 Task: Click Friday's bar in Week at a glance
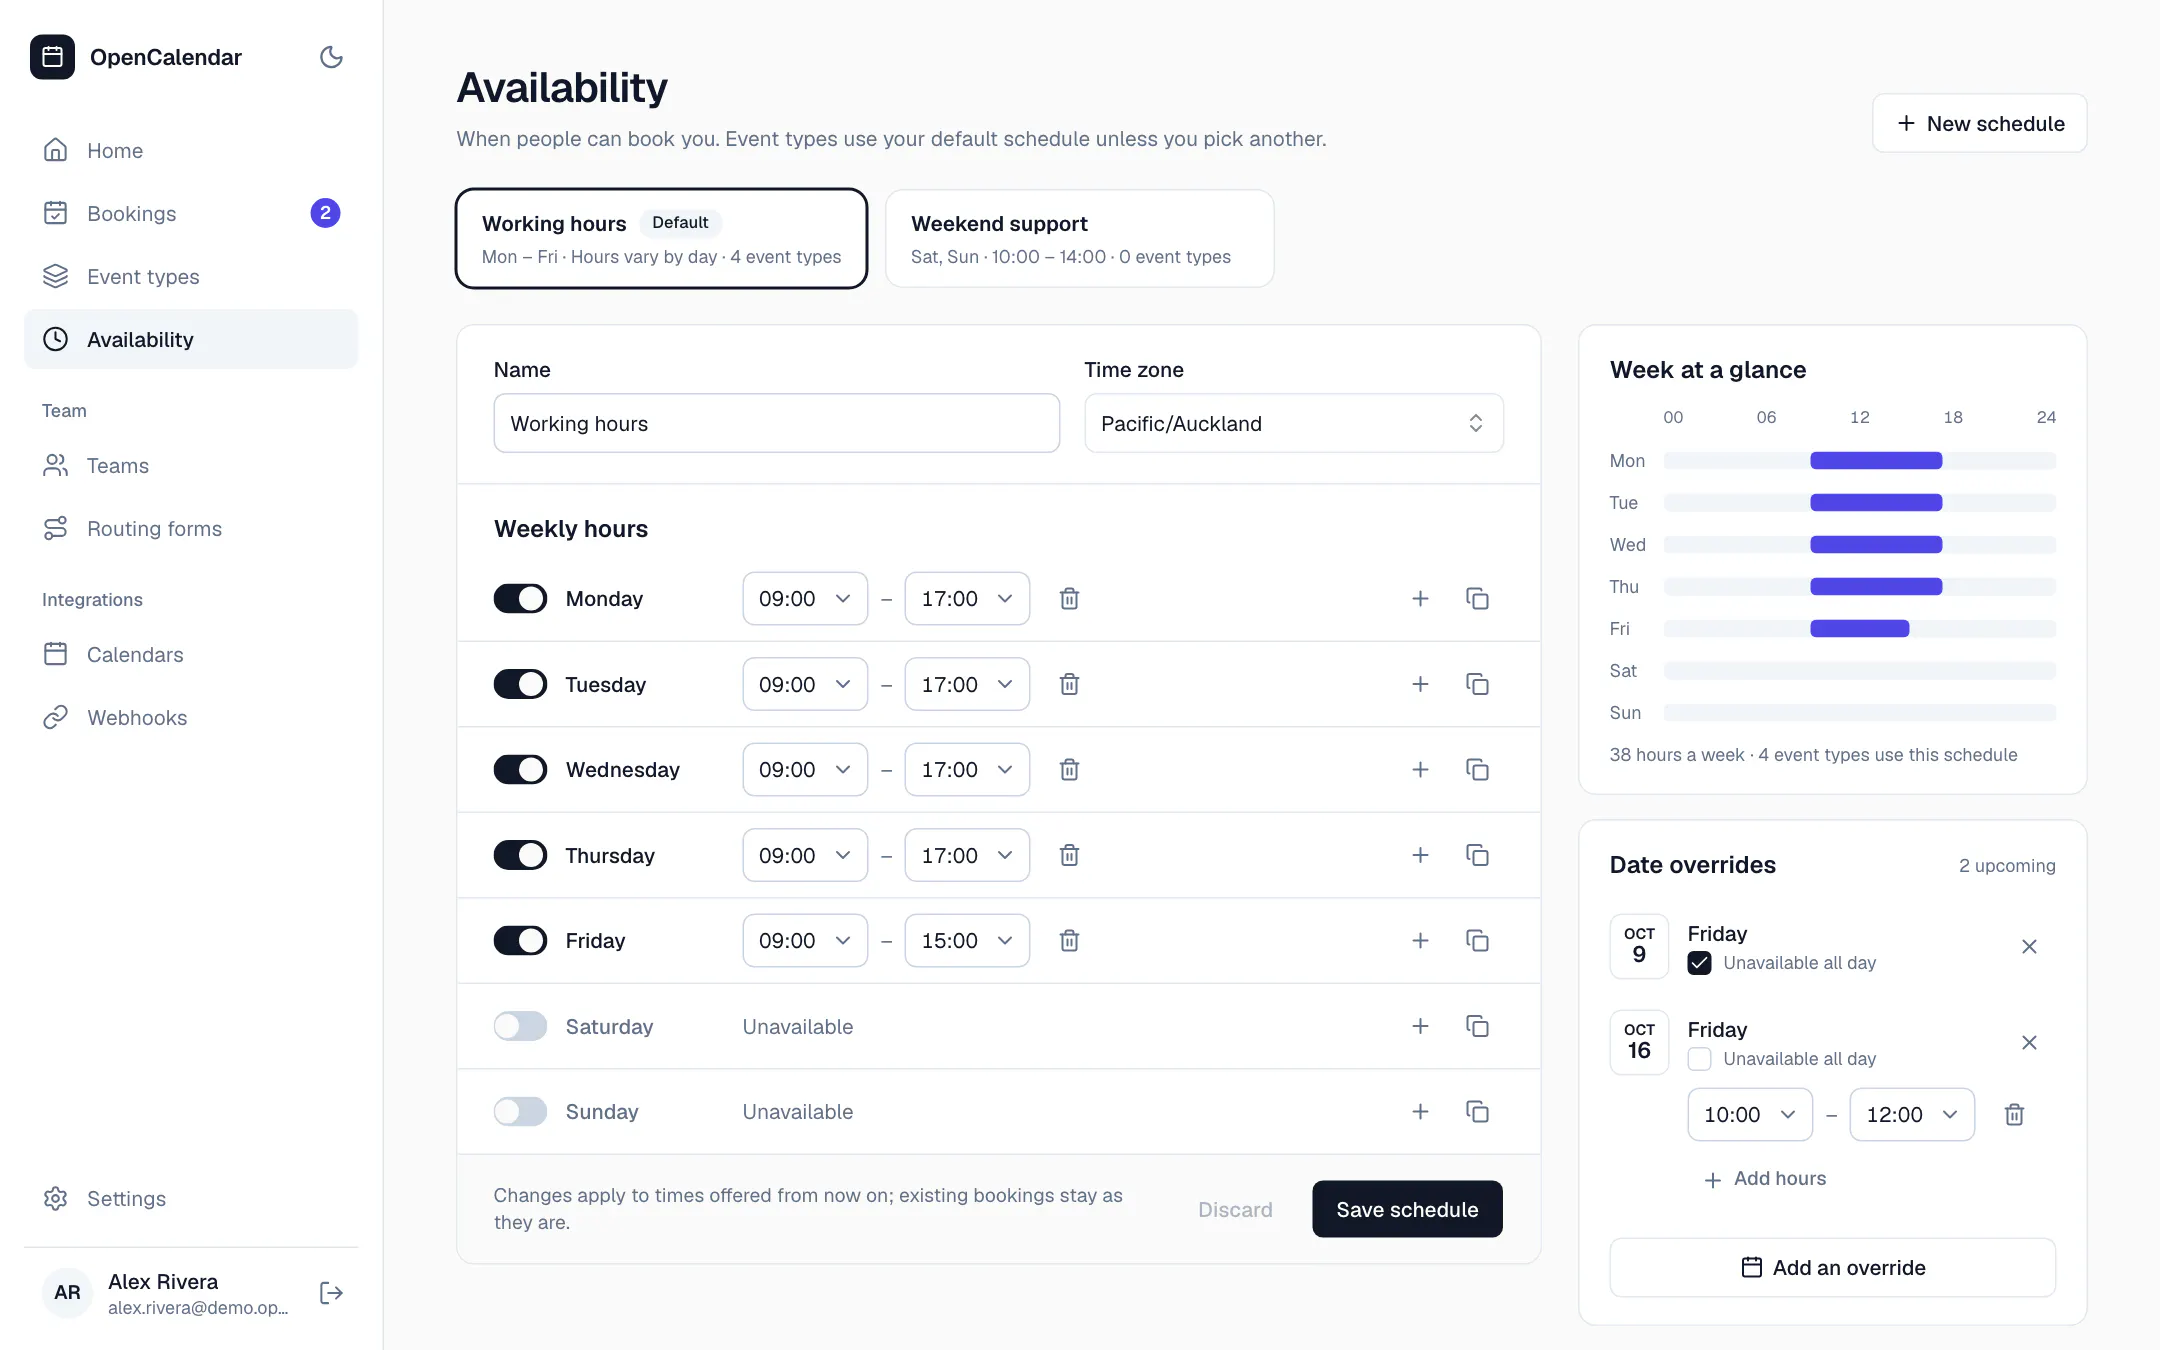[x=1859, y=629]
